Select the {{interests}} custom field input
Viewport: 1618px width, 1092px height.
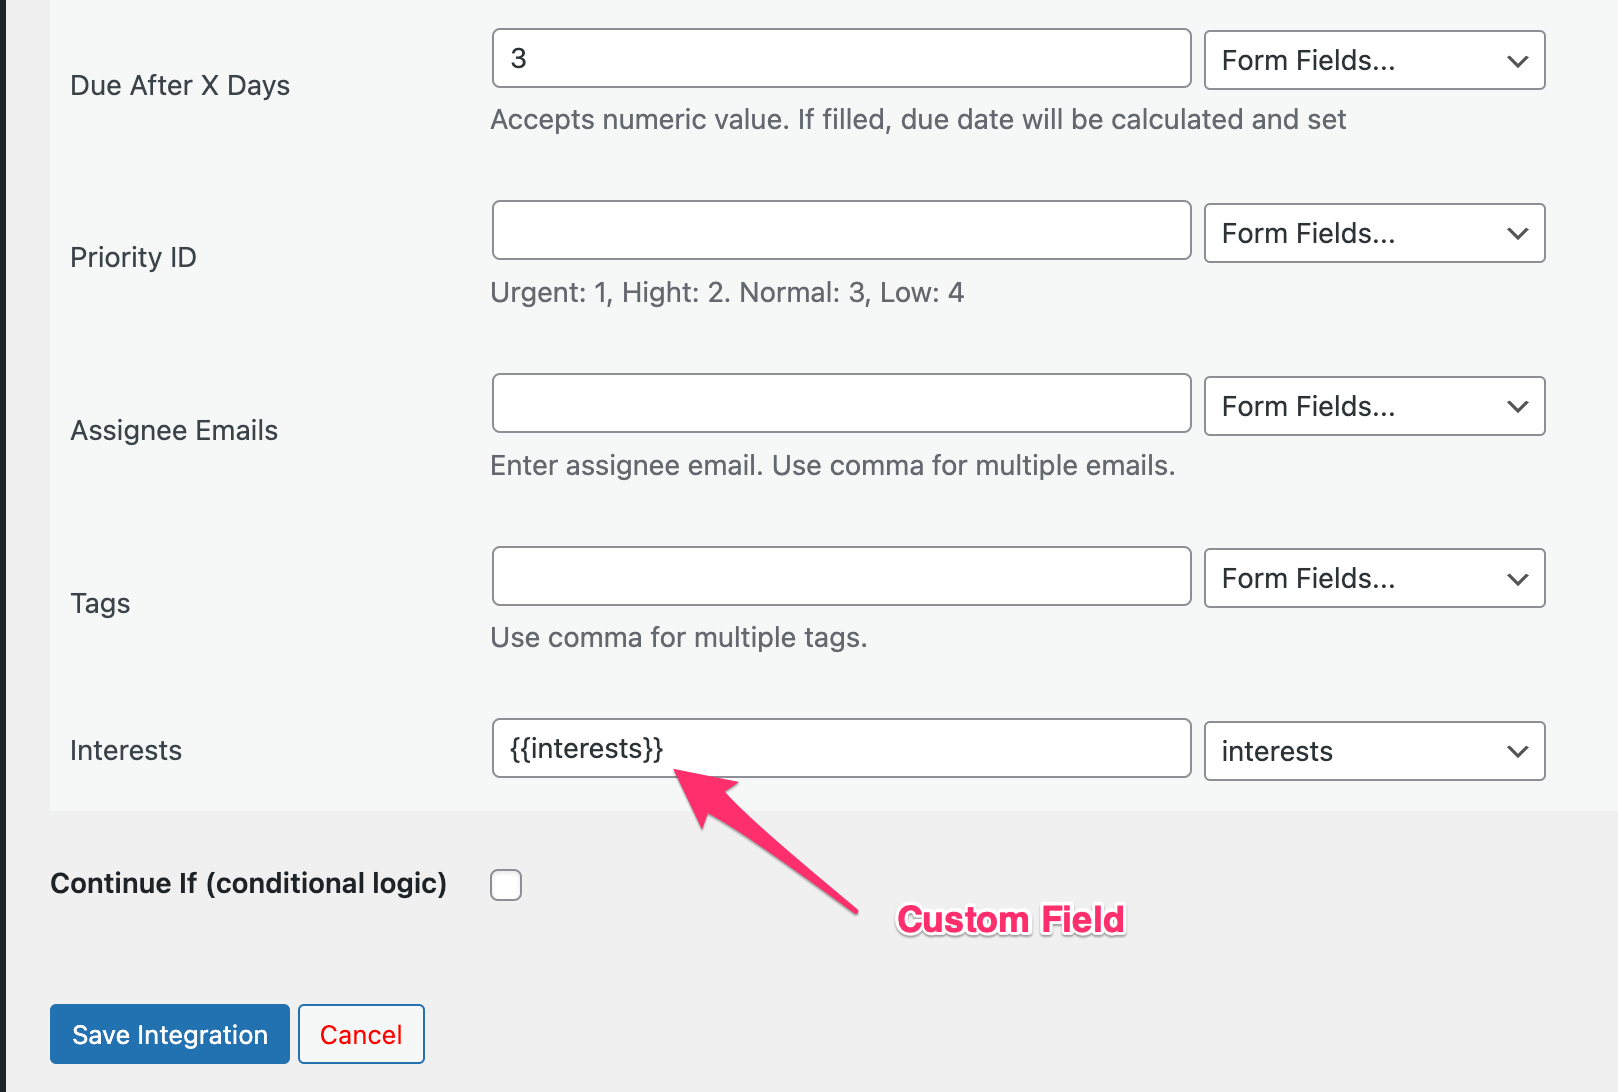(x=840, y=748)
